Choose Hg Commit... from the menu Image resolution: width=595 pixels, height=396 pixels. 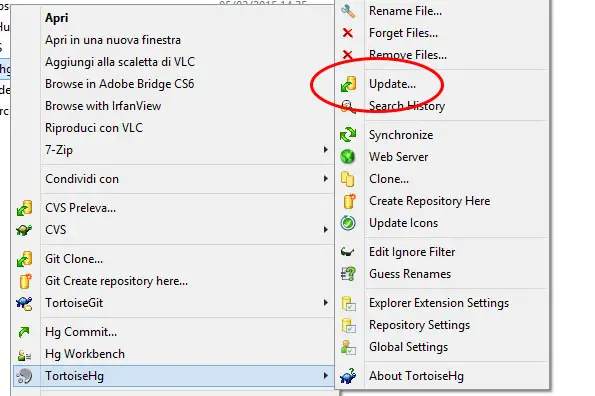coord(81,332)
